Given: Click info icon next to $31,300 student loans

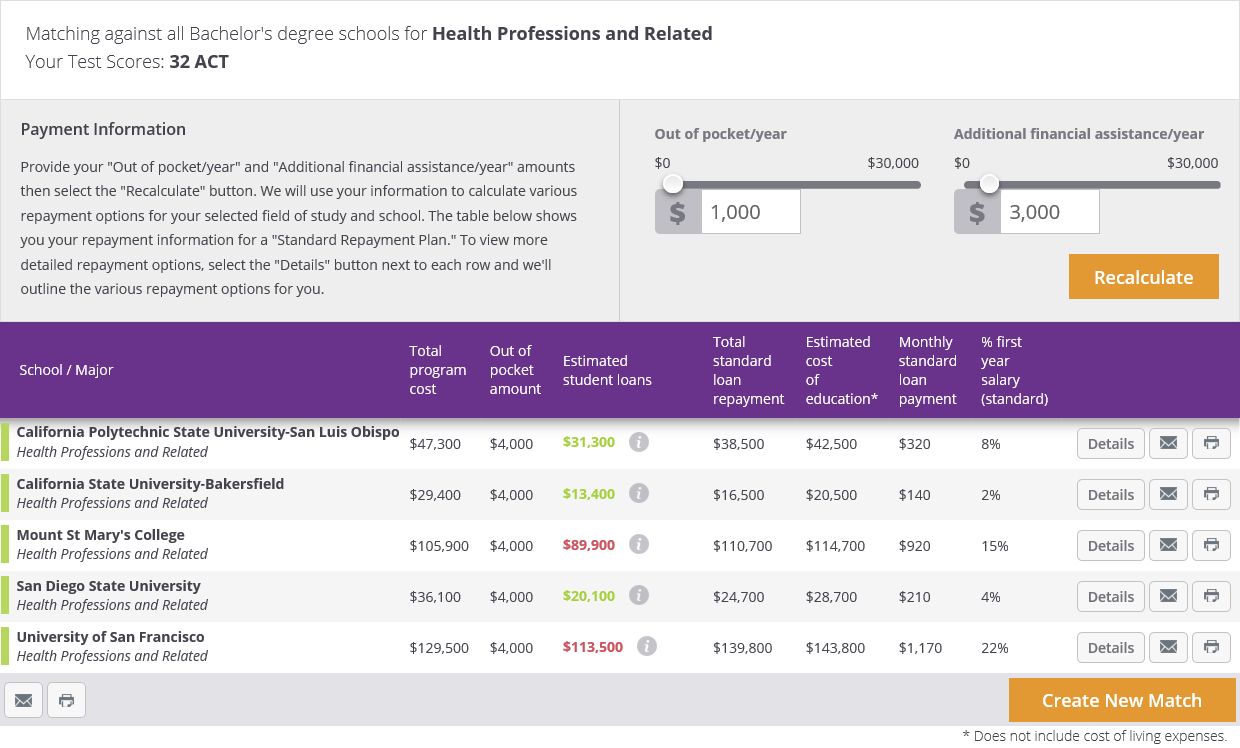Looking at the screenshot, I should tap(639, 442).
